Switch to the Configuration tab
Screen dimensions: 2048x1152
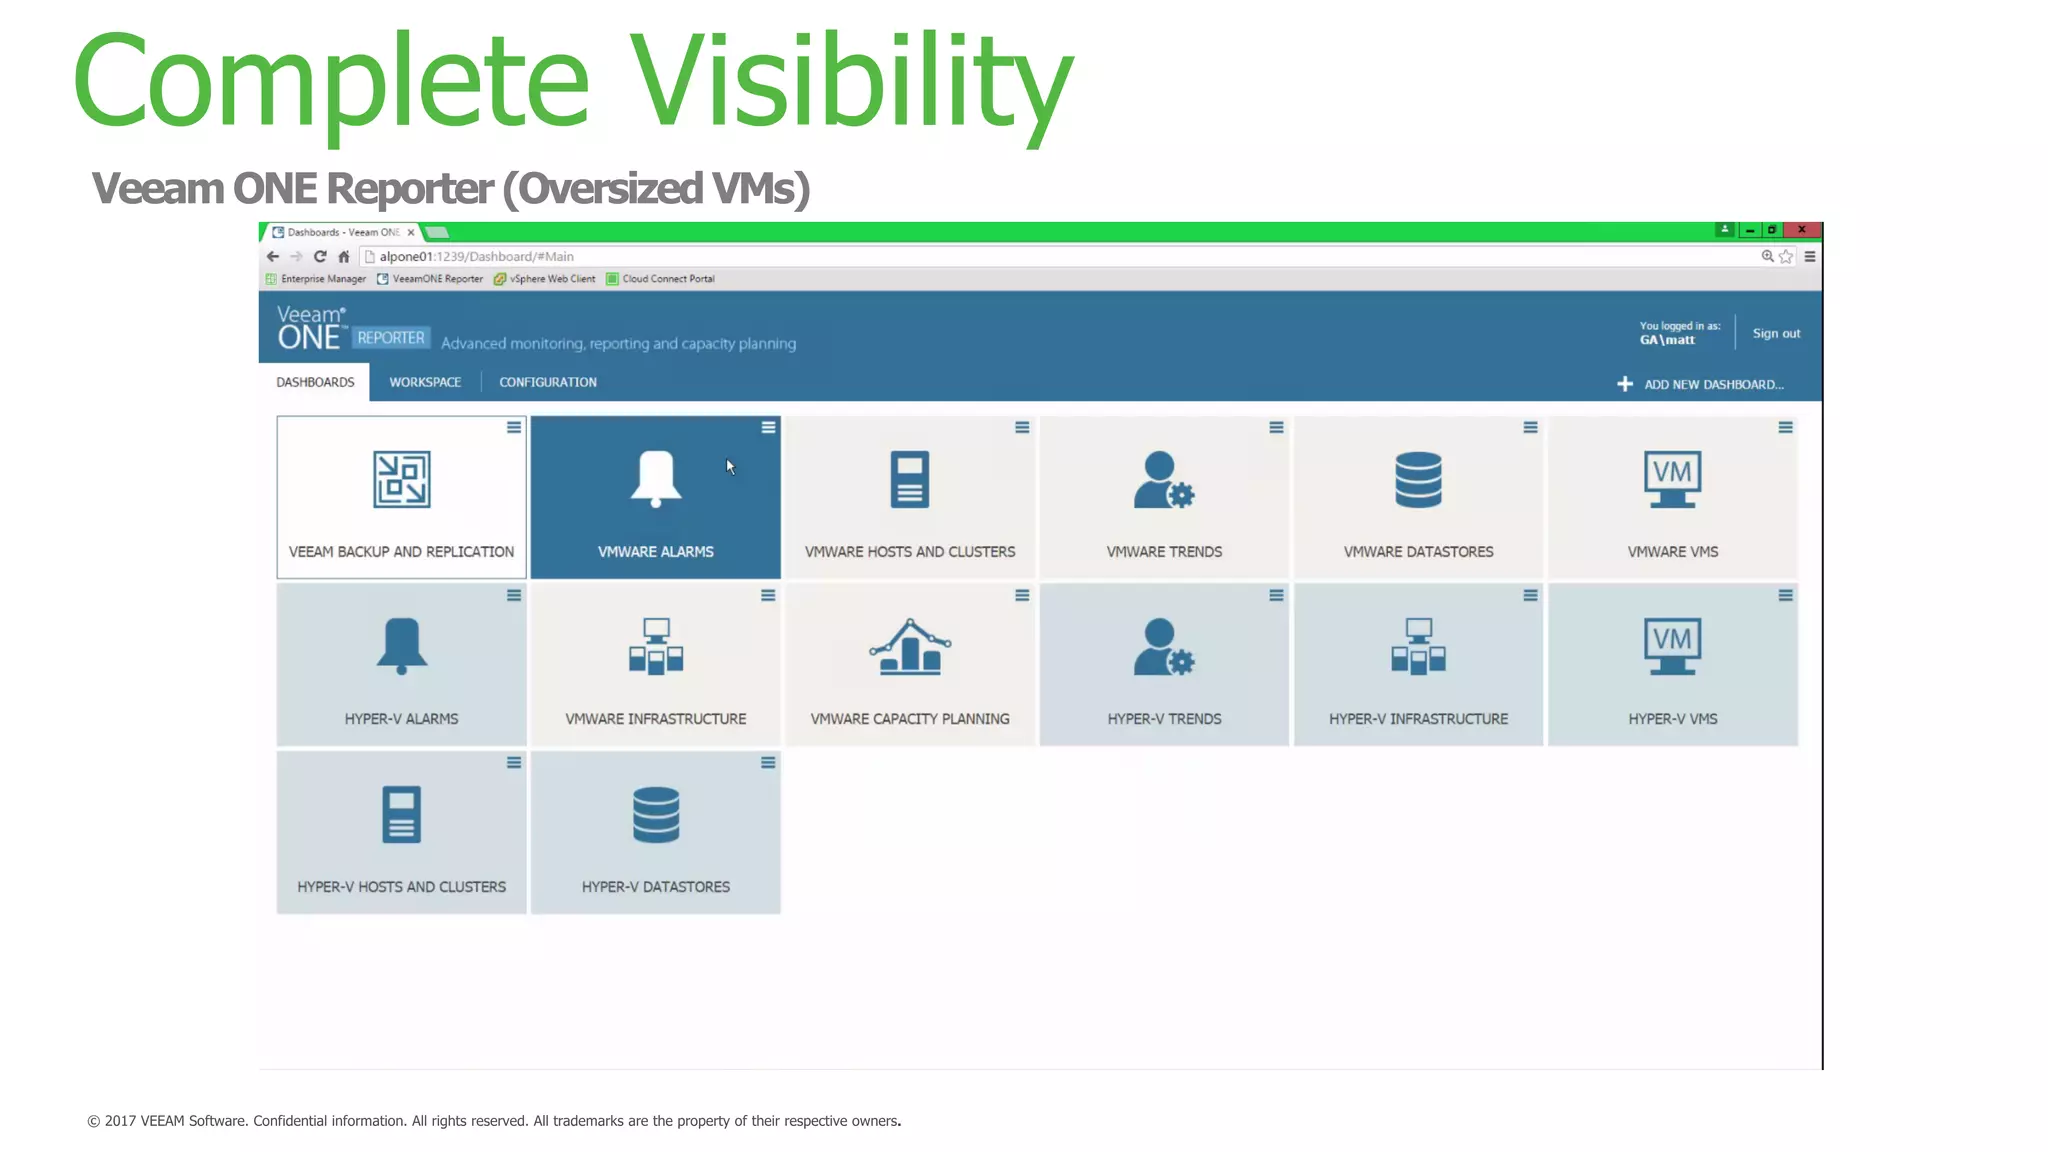point(548,382)
